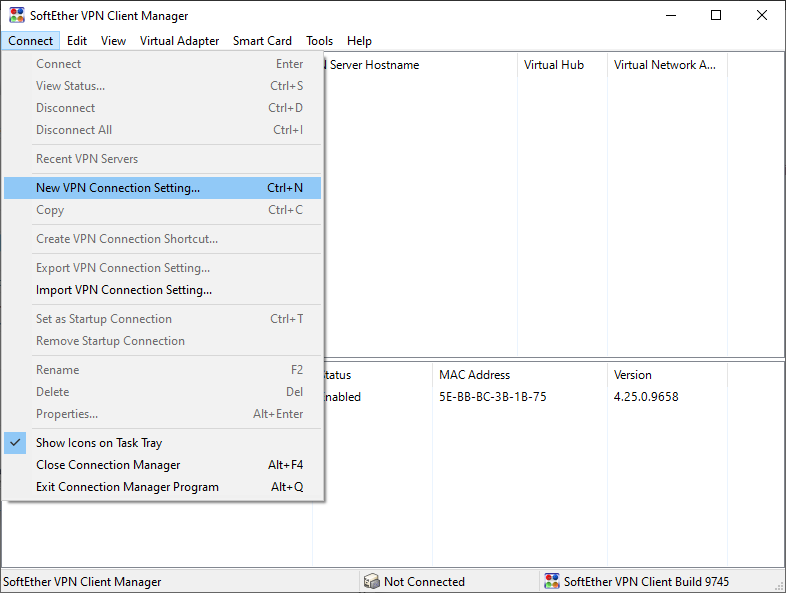Click the SoftEther VPN Client Build icon
Screen dimensions: 786x593
[552, 581]
